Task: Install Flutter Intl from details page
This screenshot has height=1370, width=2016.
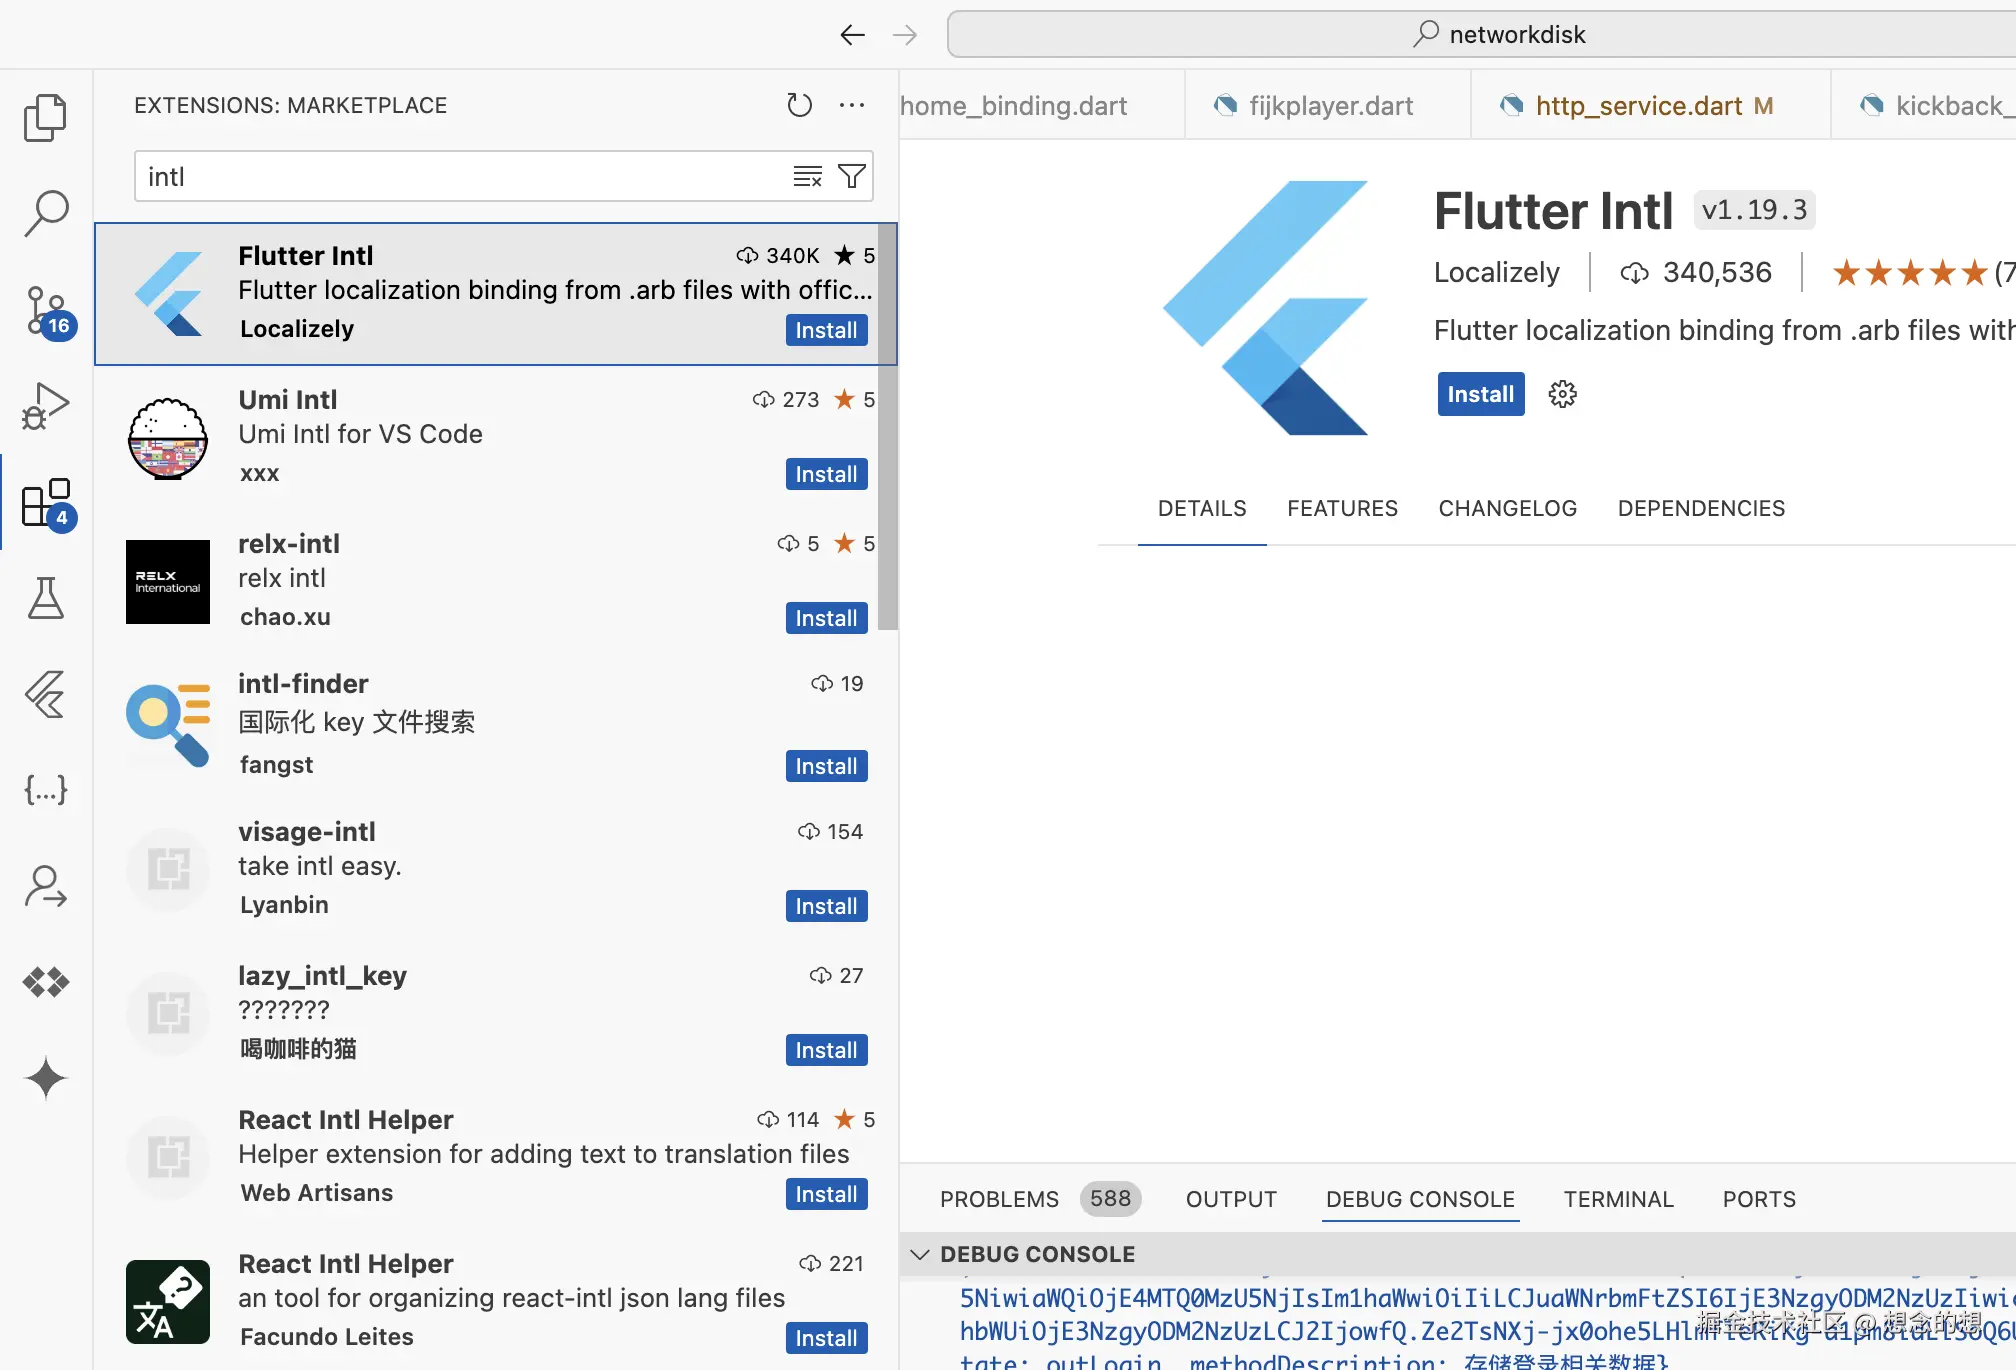Action: [1480, 394]
